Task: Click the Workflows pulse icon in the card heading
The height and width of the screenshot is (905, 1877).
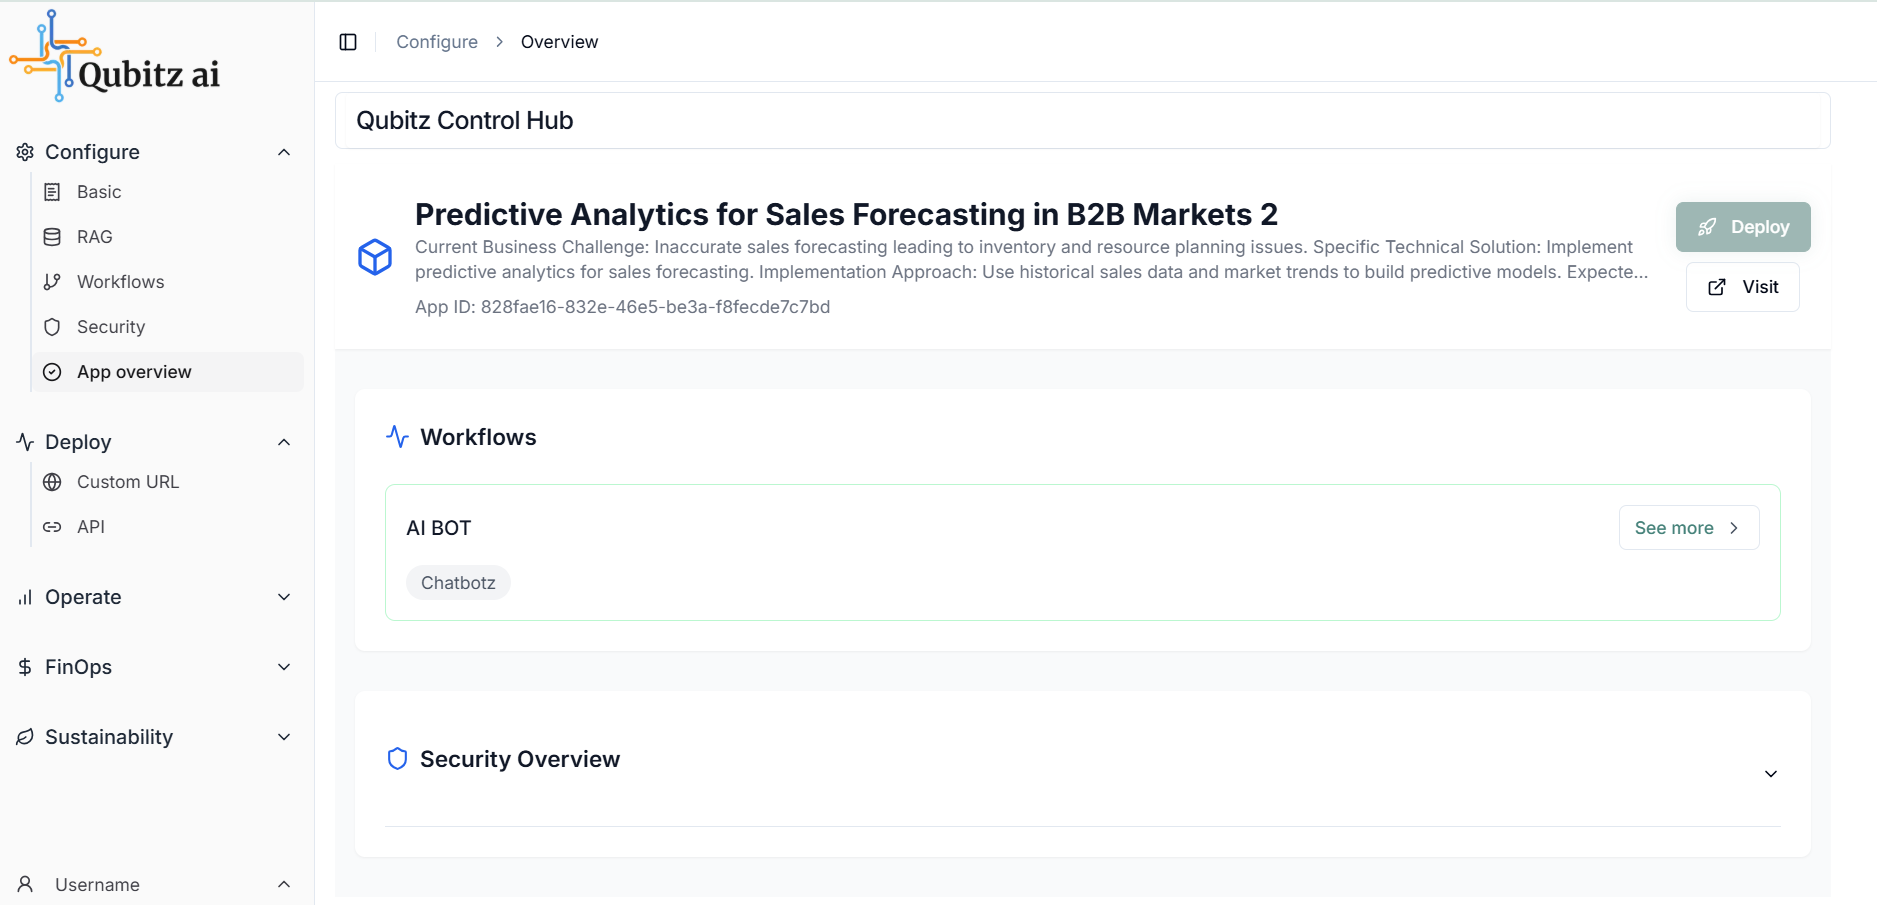Action: coord(397,437)
